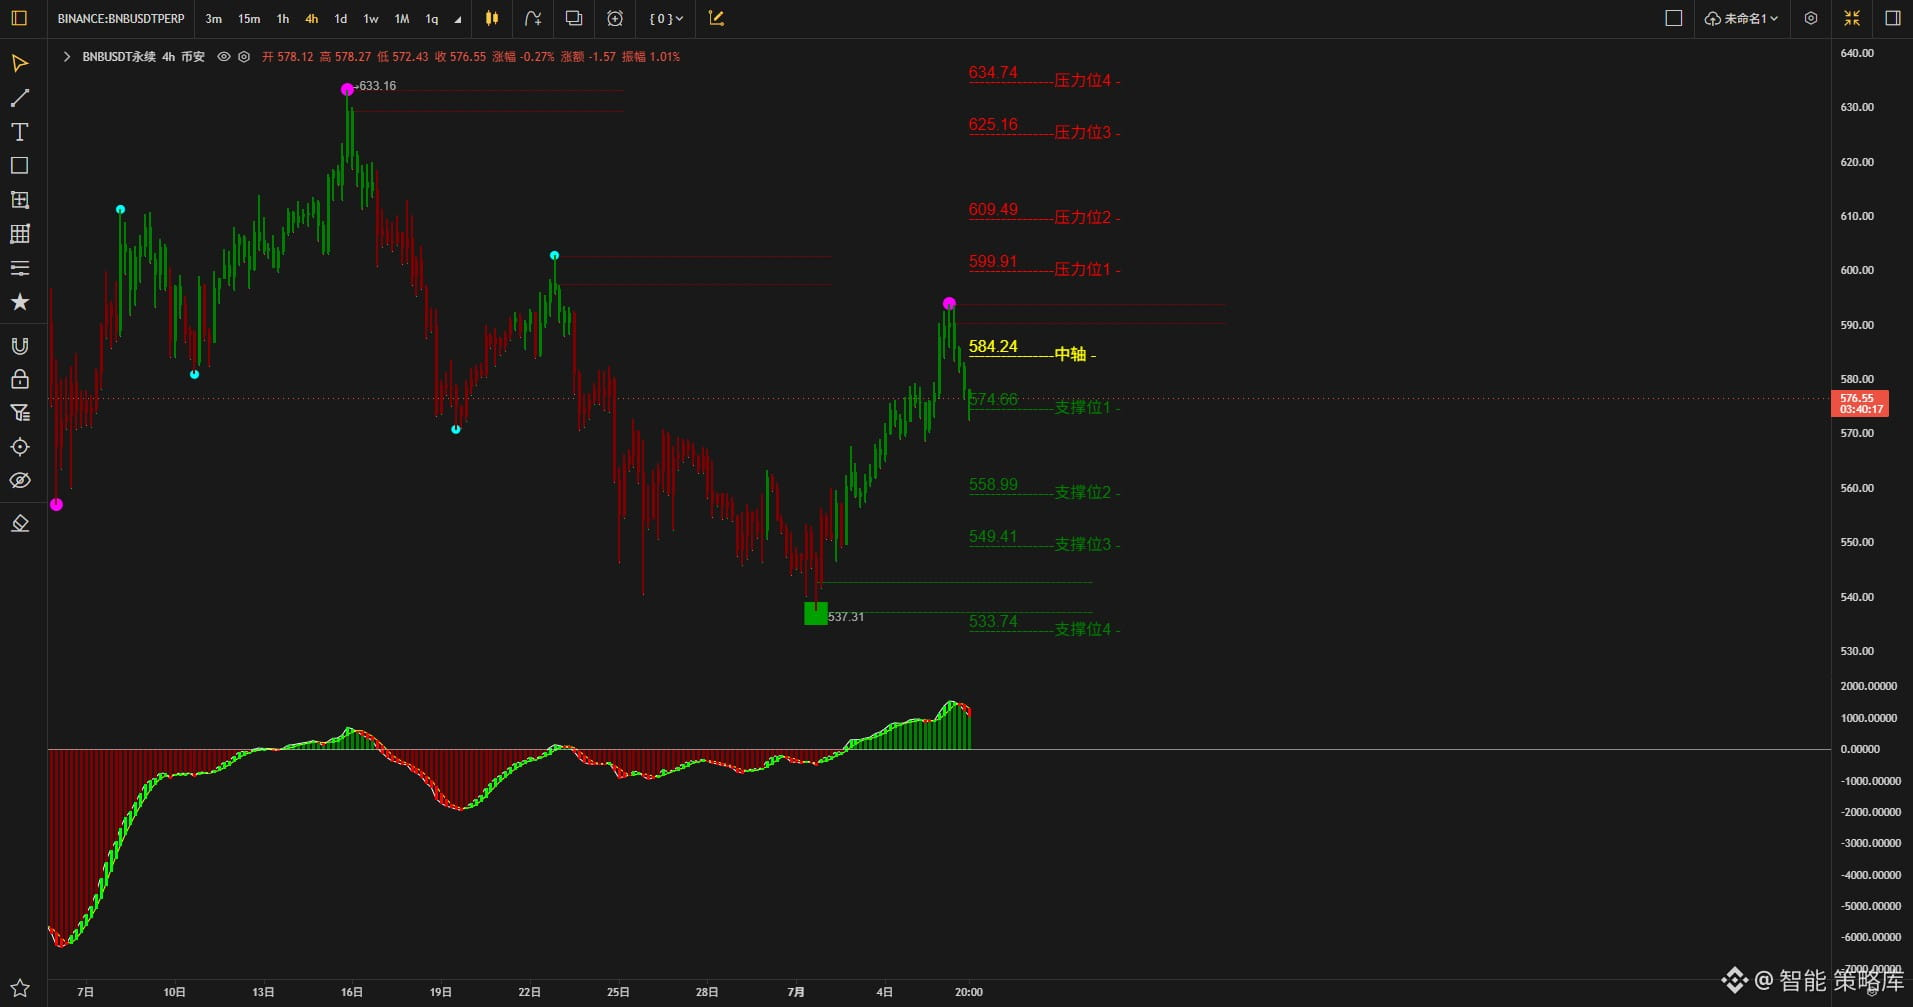1913x1007 pixels.
Task: Click the 634.74 压力位4 resistance label
Action: click(1044, 76)
